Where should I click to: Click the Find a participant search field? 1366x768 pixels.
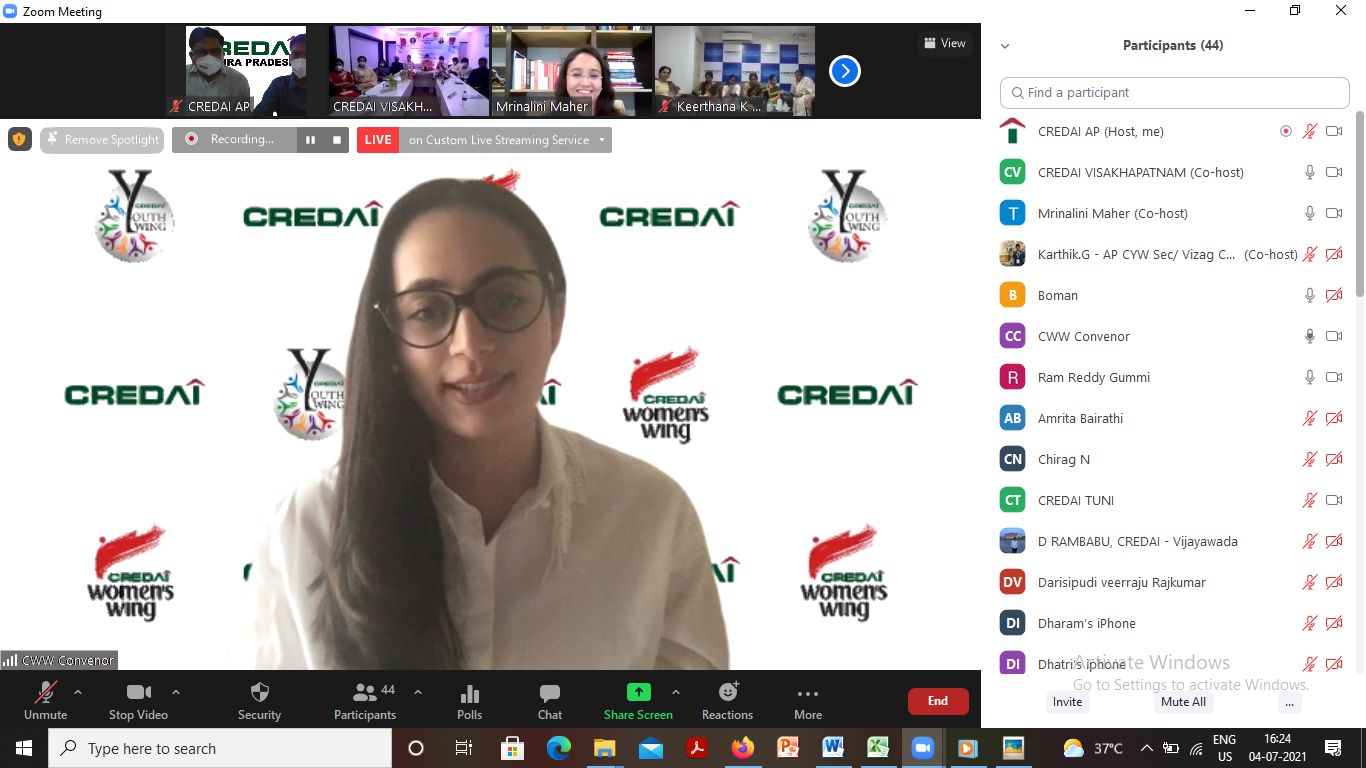tap(1175, 92)
